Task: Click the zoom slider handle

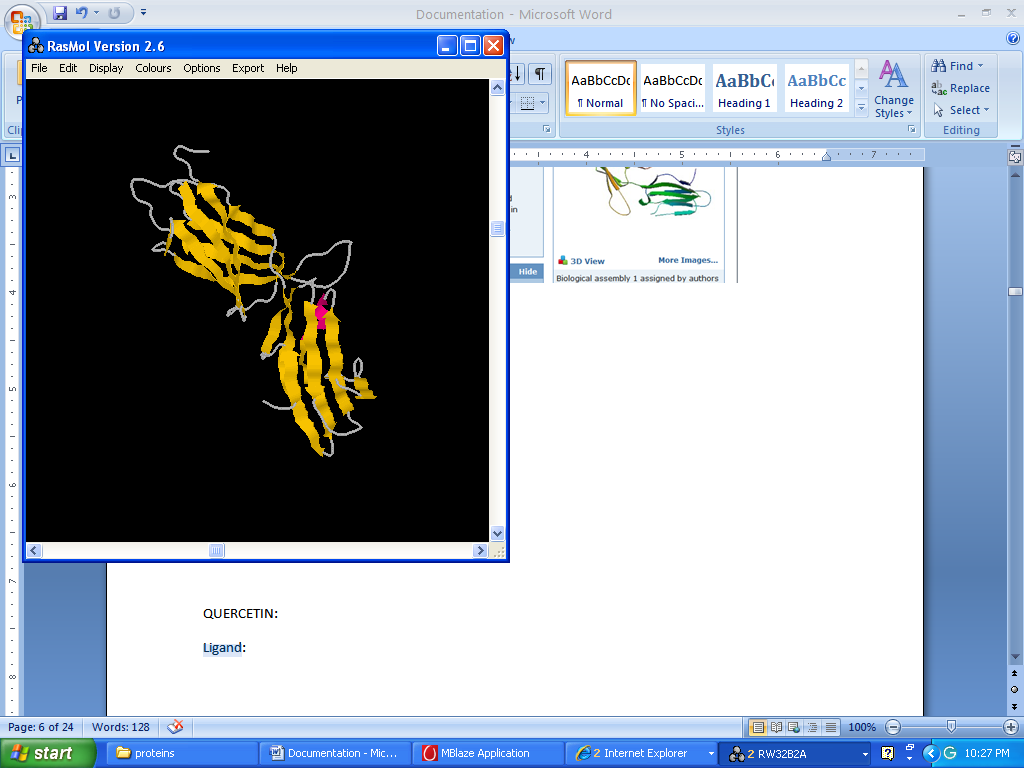Action: coord(951,727)
